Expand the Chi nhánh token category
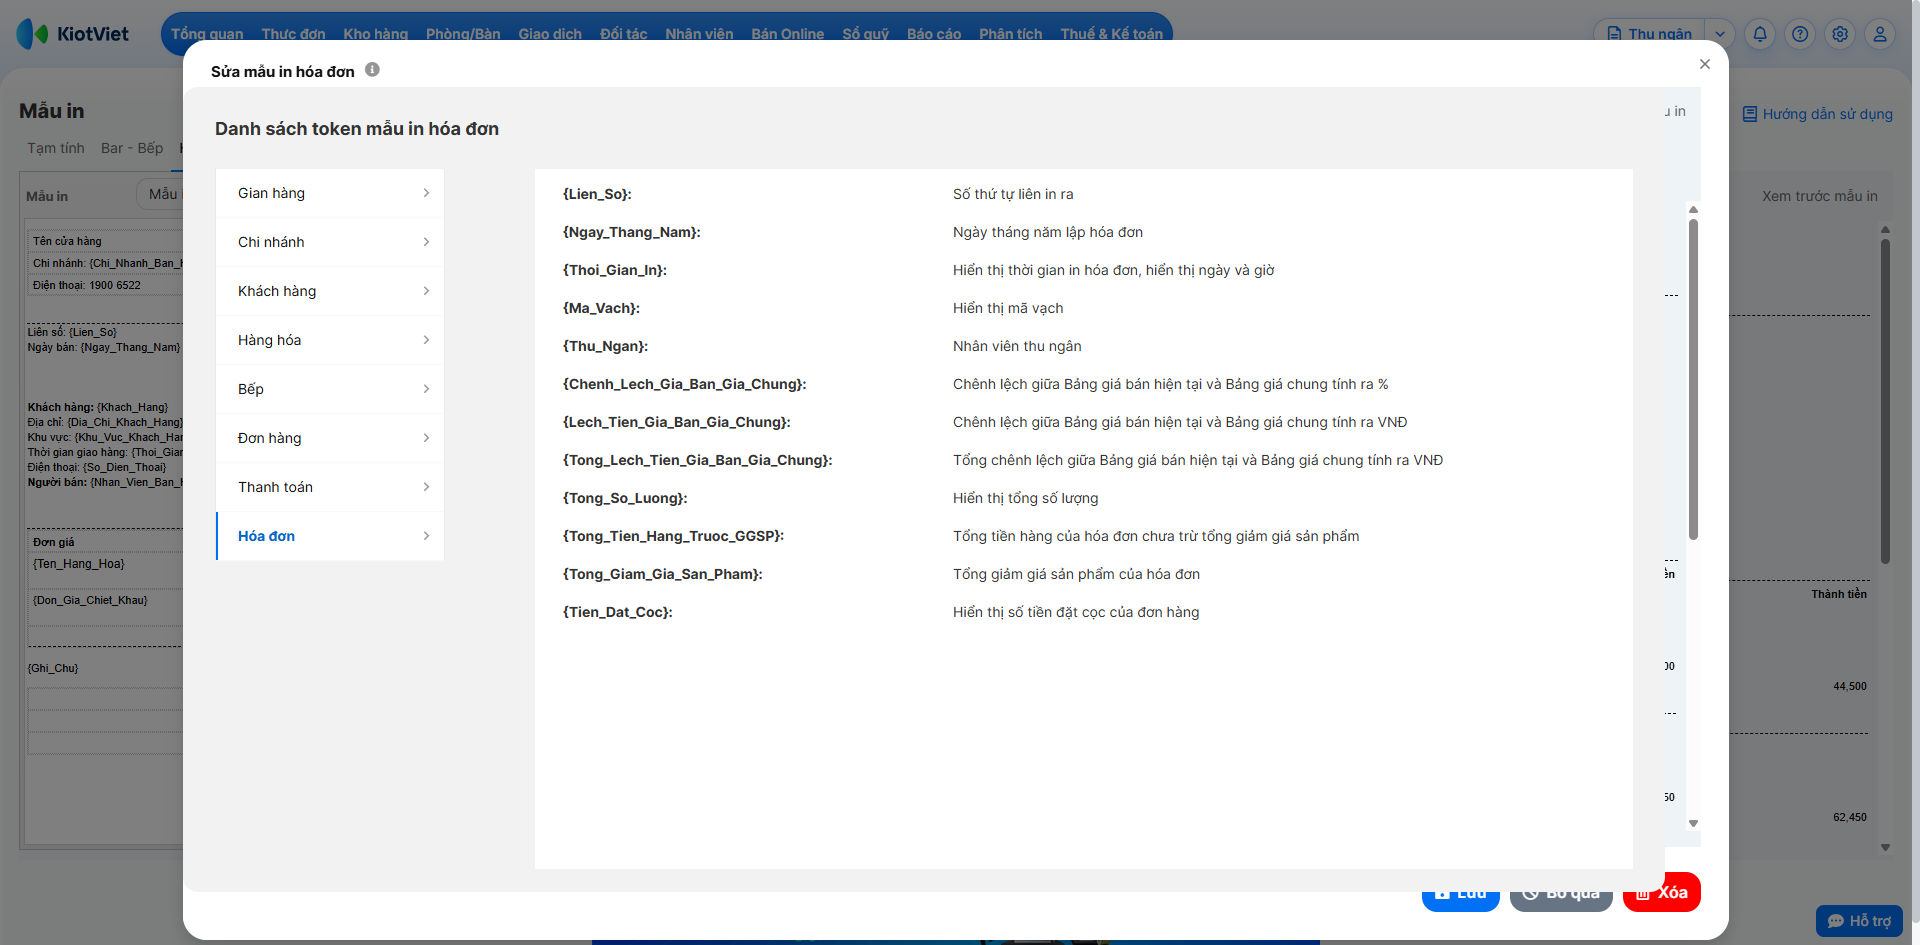 click(330, 242)
